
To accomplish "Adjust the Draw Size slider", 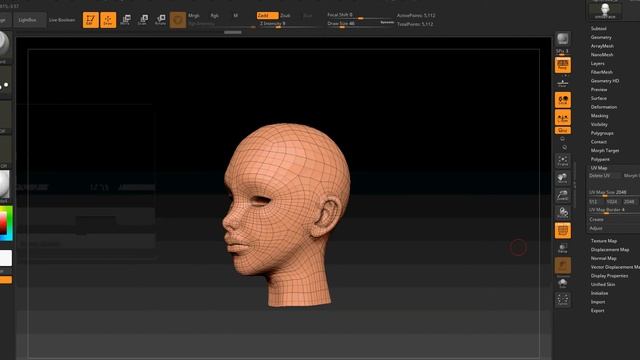I will [x=359, y=24].
